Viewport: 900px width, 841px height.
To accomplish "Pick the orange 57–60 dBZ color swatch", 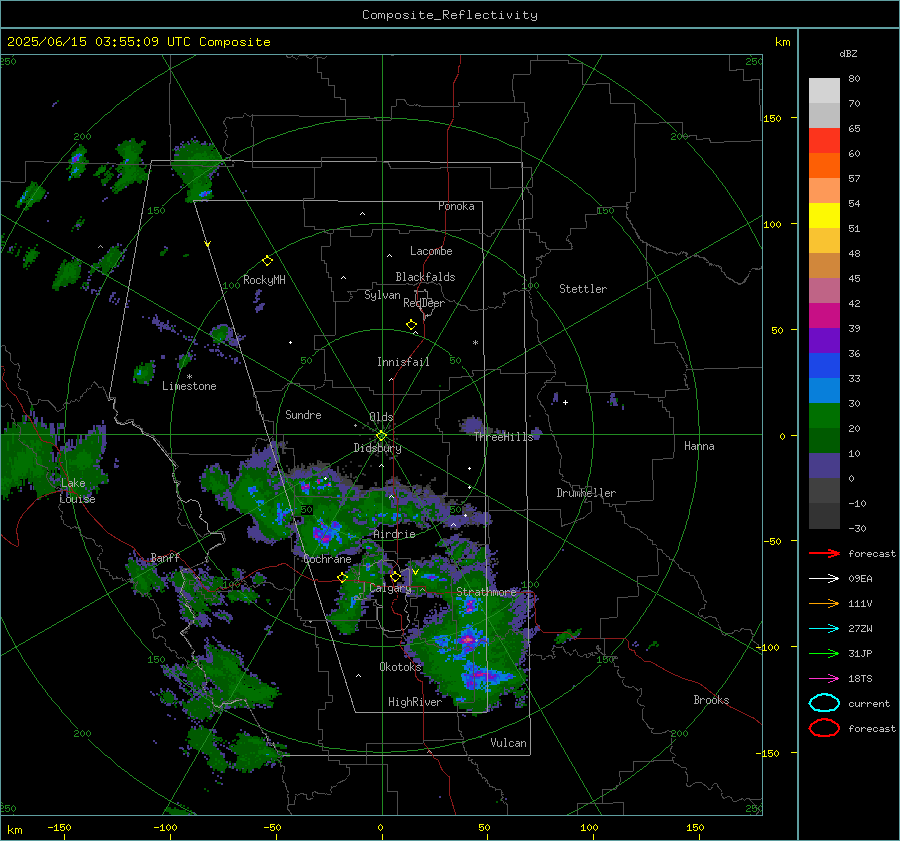I will [x=824, y=165].
